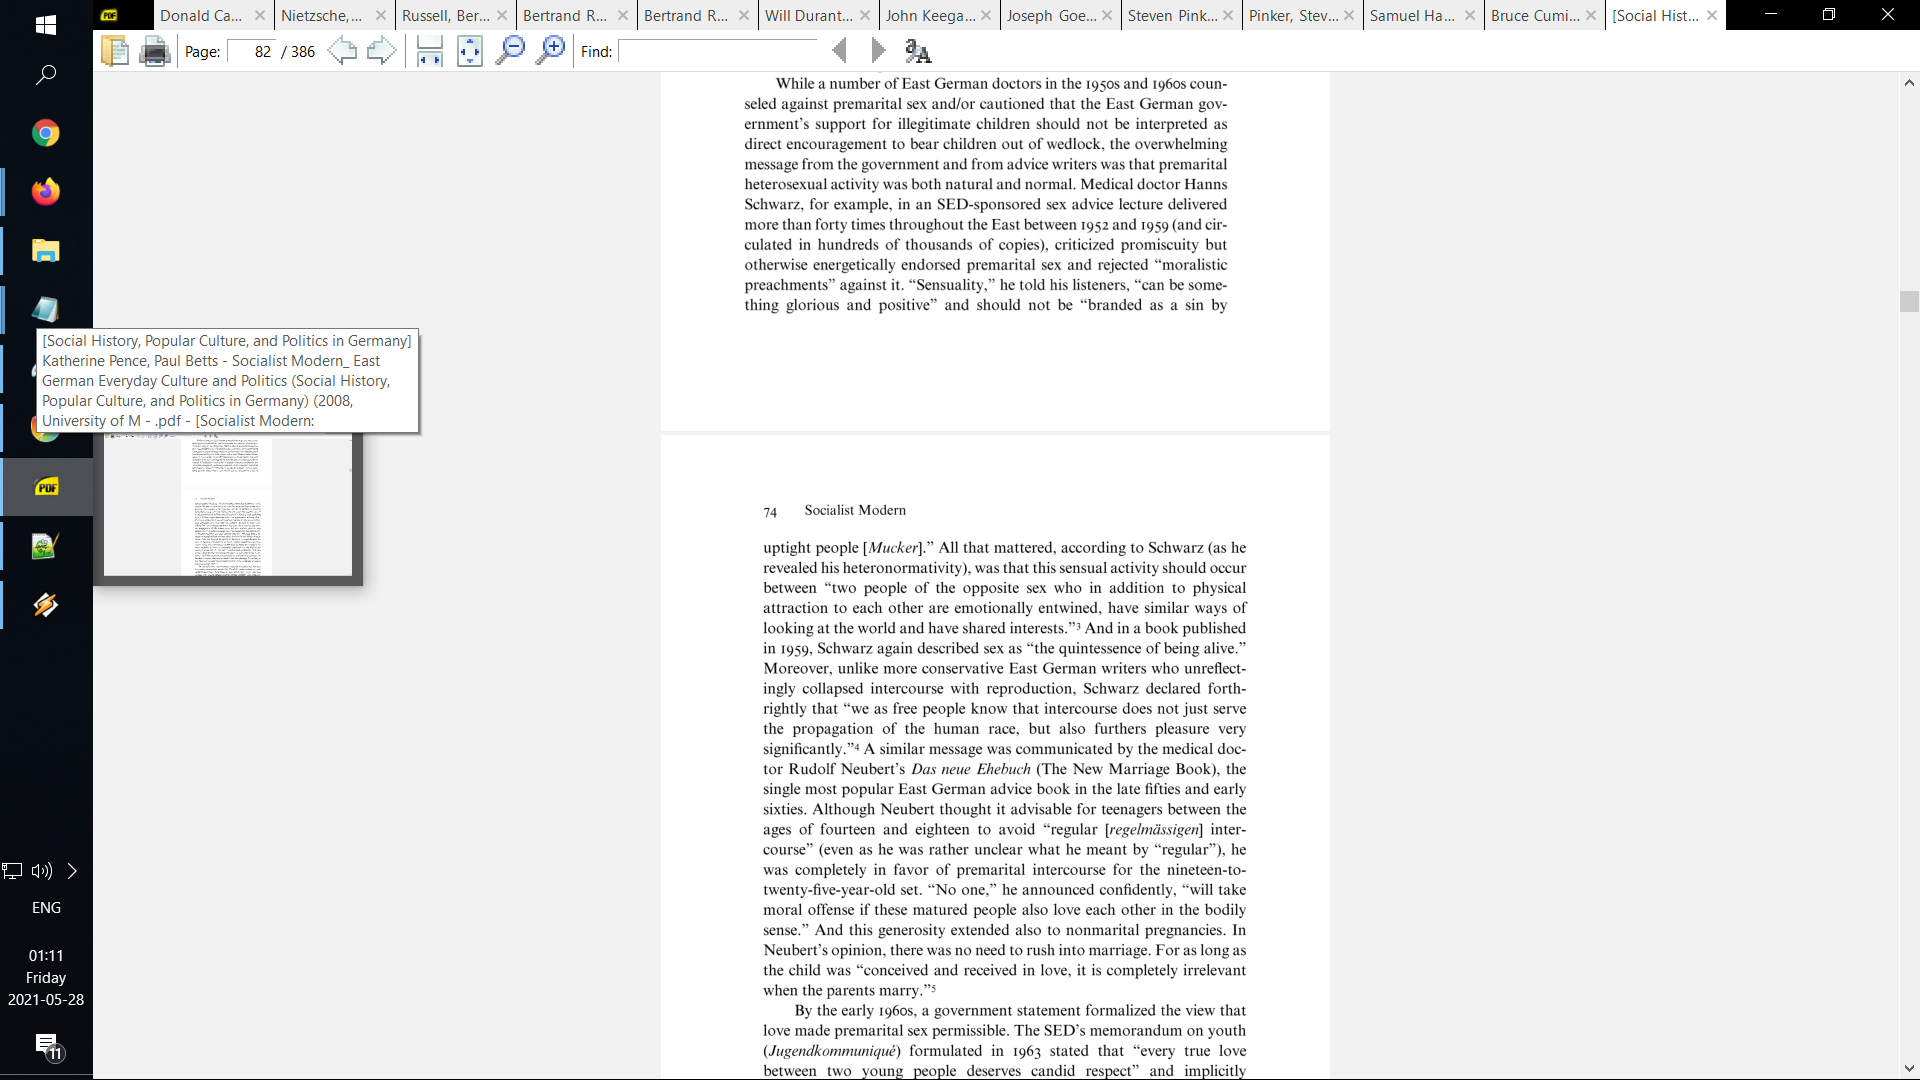1920x1080 pixels.
Task: Click the Find text field
Action: coord(717,51)
